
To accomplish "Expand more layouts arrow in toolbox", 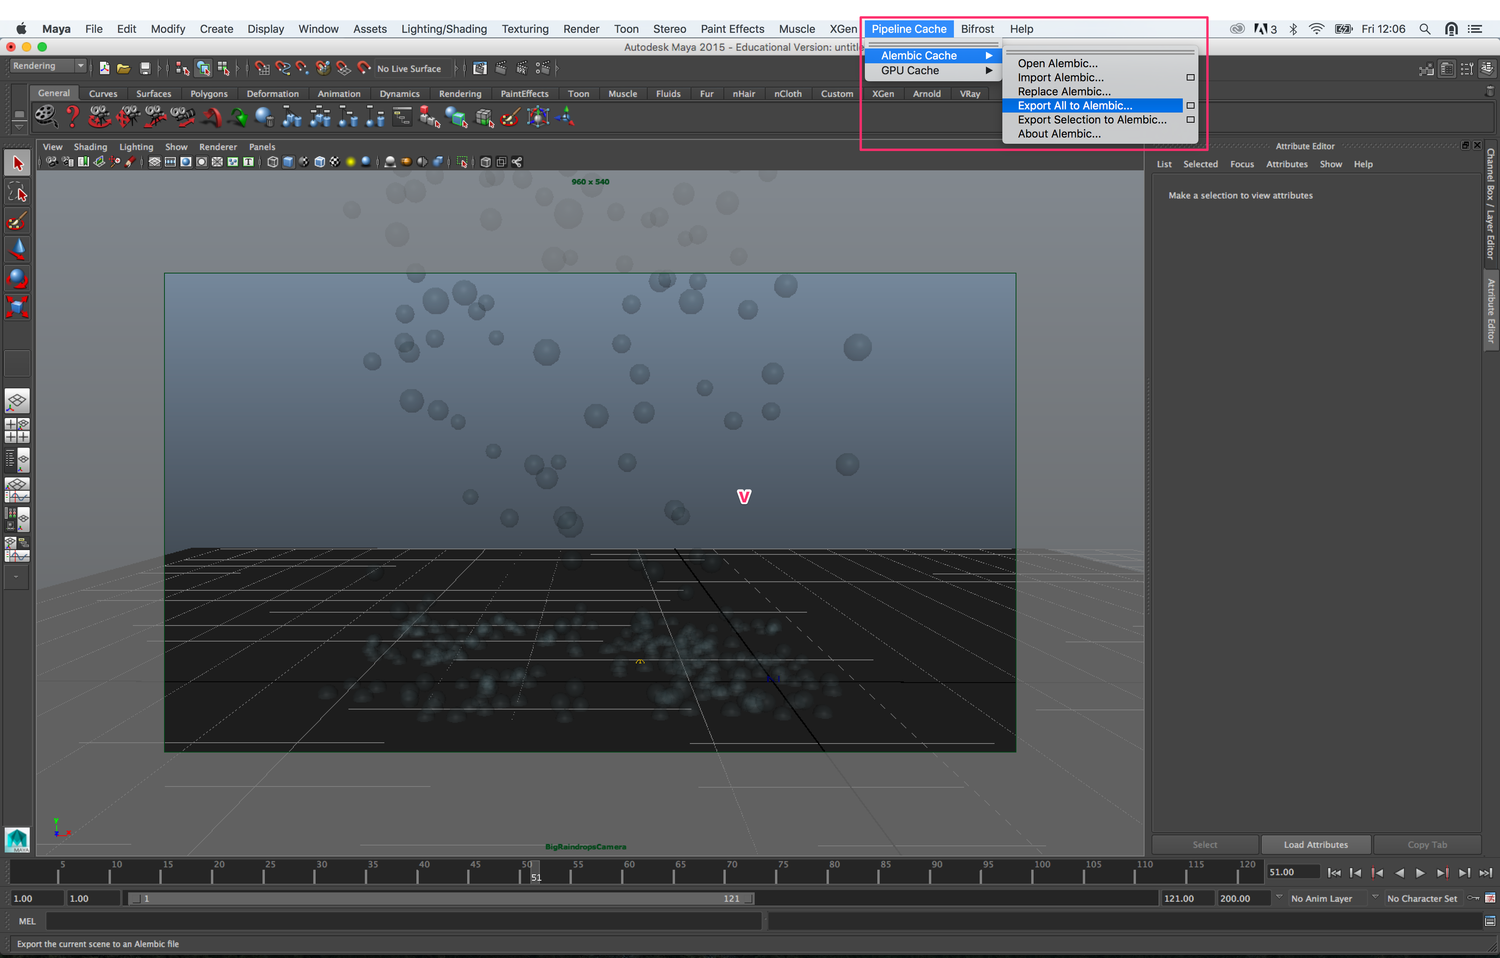I will (x=17, y=578).
